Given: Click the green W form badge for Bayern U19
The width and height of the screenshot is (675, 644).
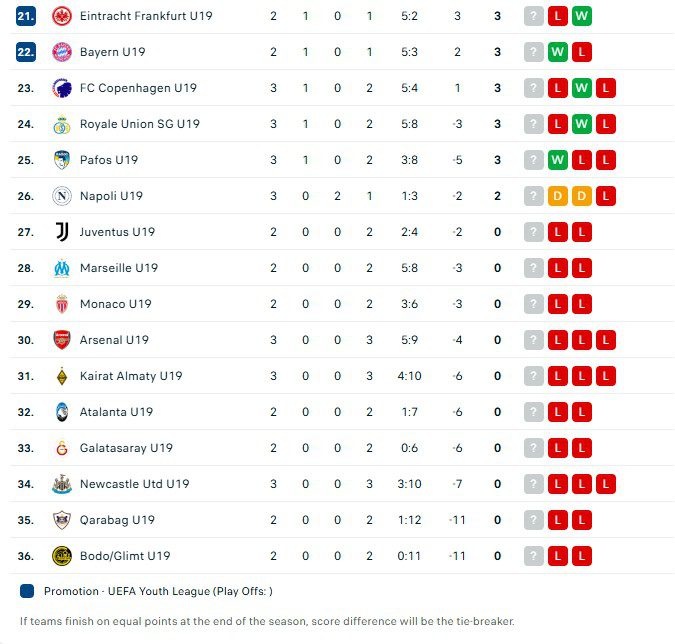Looking at the screenshot, I should click(558, 52).
